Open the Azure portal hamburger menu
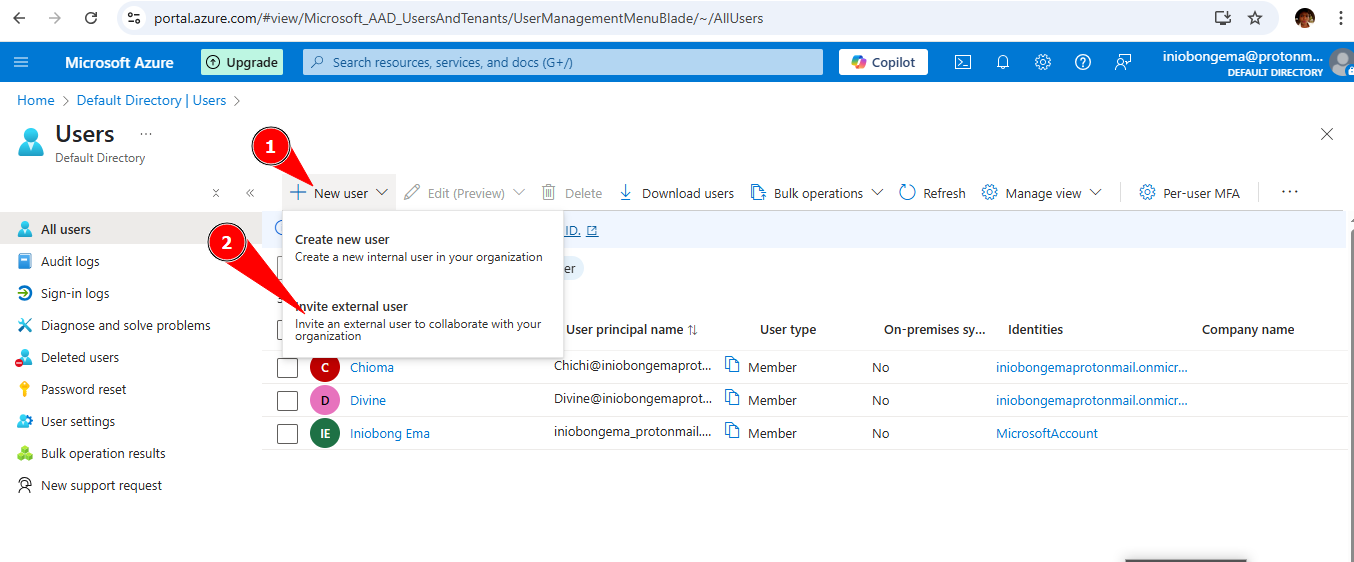Screen dimensions: 1354x562 (x=21, y=62)
